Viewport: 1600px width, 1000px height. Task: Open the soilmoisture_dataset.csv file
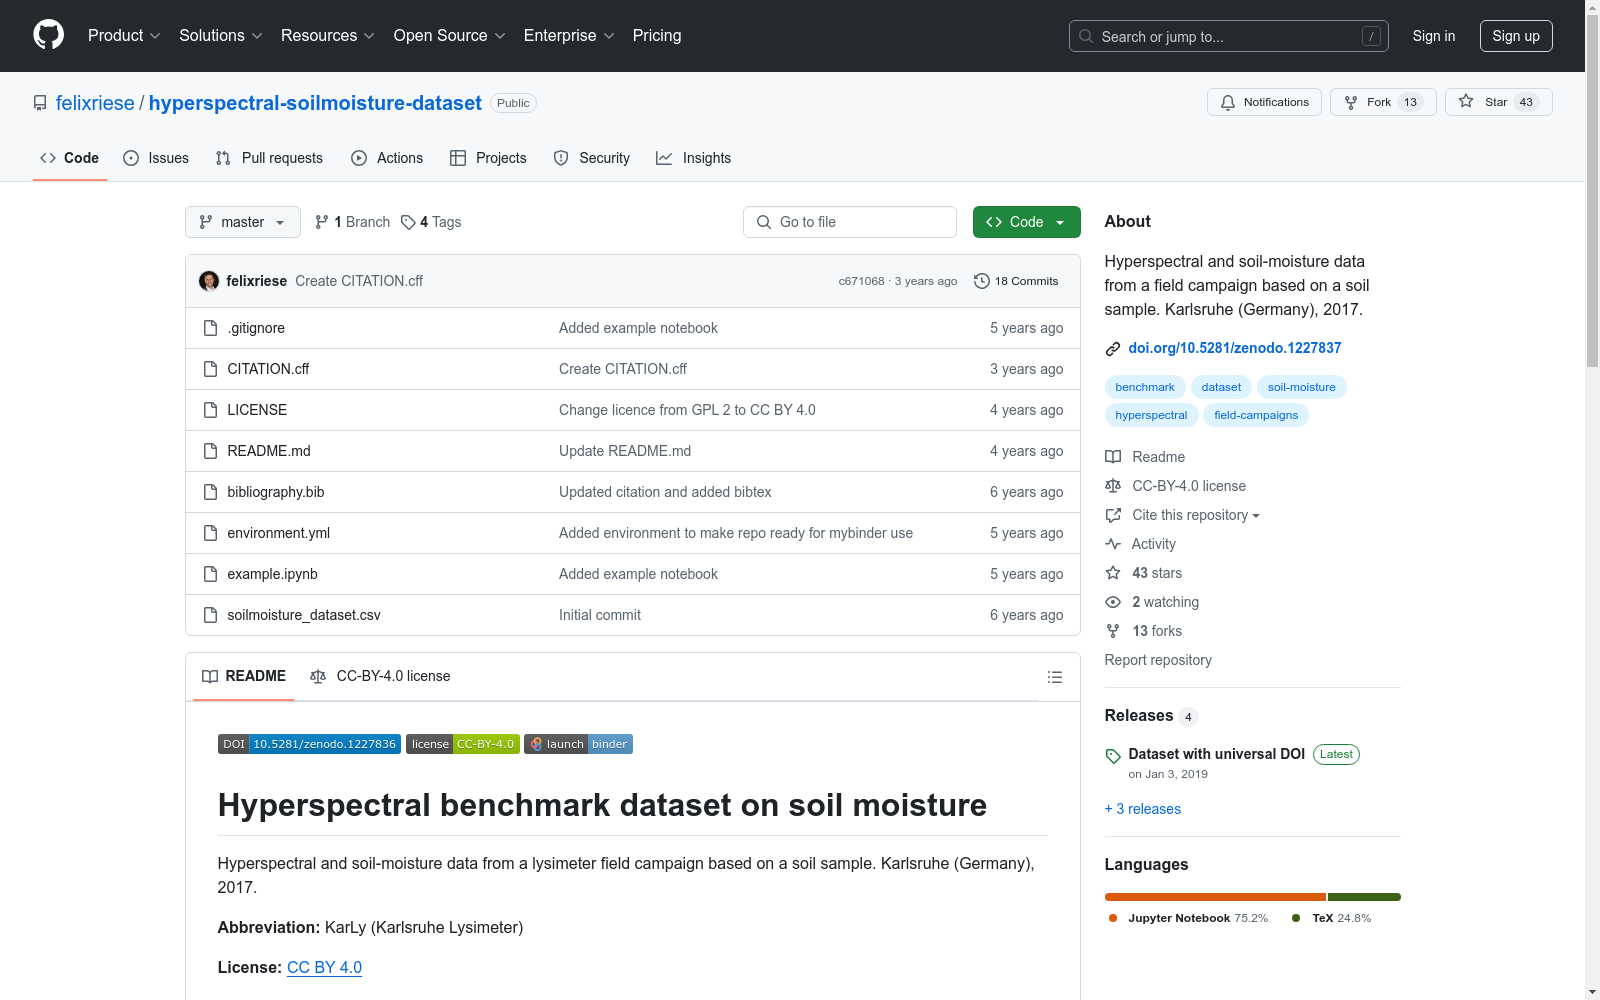pyautogui.click(x=304, y=615)
